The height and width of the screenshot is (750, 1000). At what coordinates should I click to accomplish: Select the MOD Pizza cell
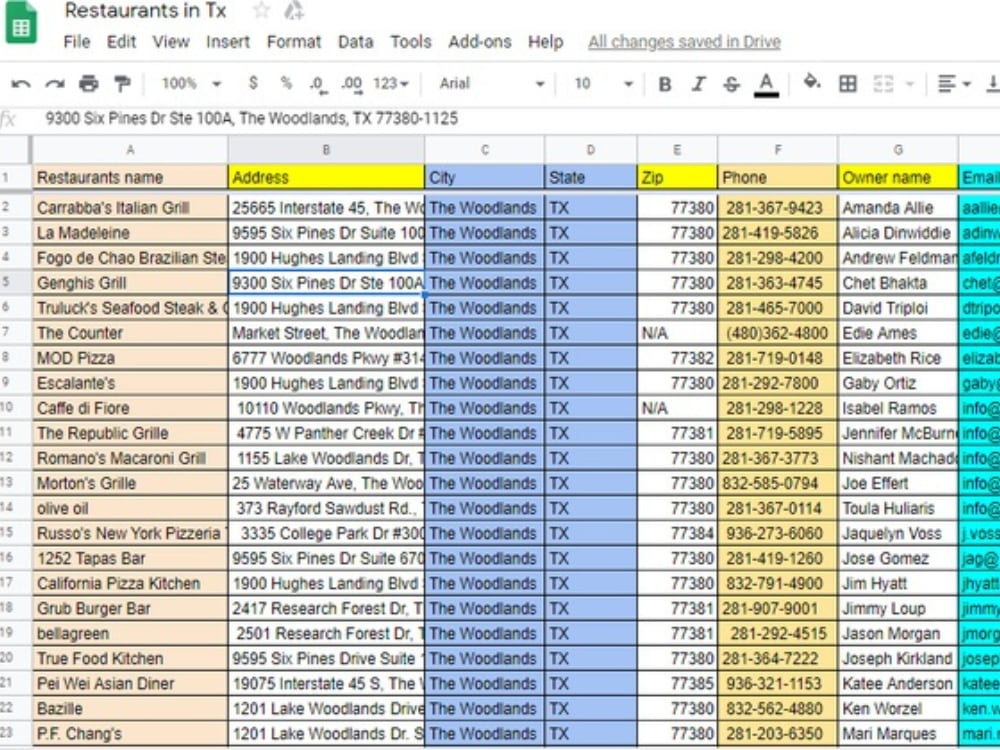130,358
